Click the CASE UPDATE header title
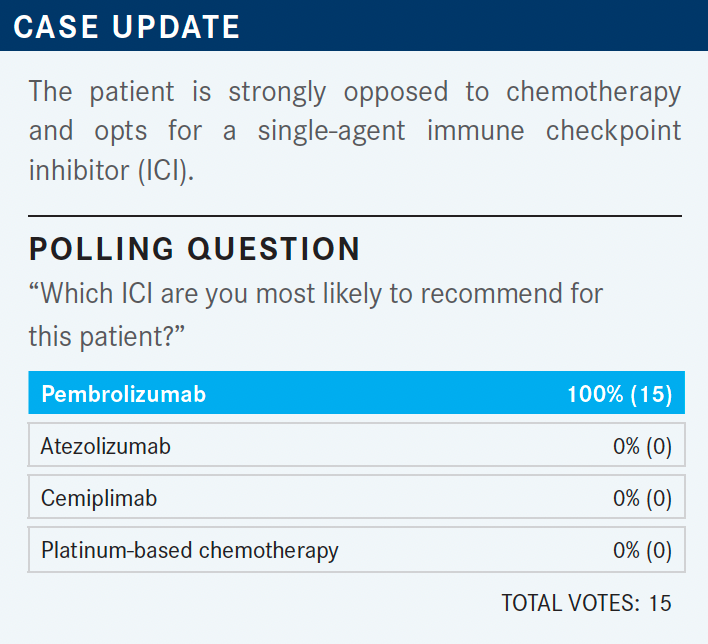 pyautogui.click(x=126, y=27)
